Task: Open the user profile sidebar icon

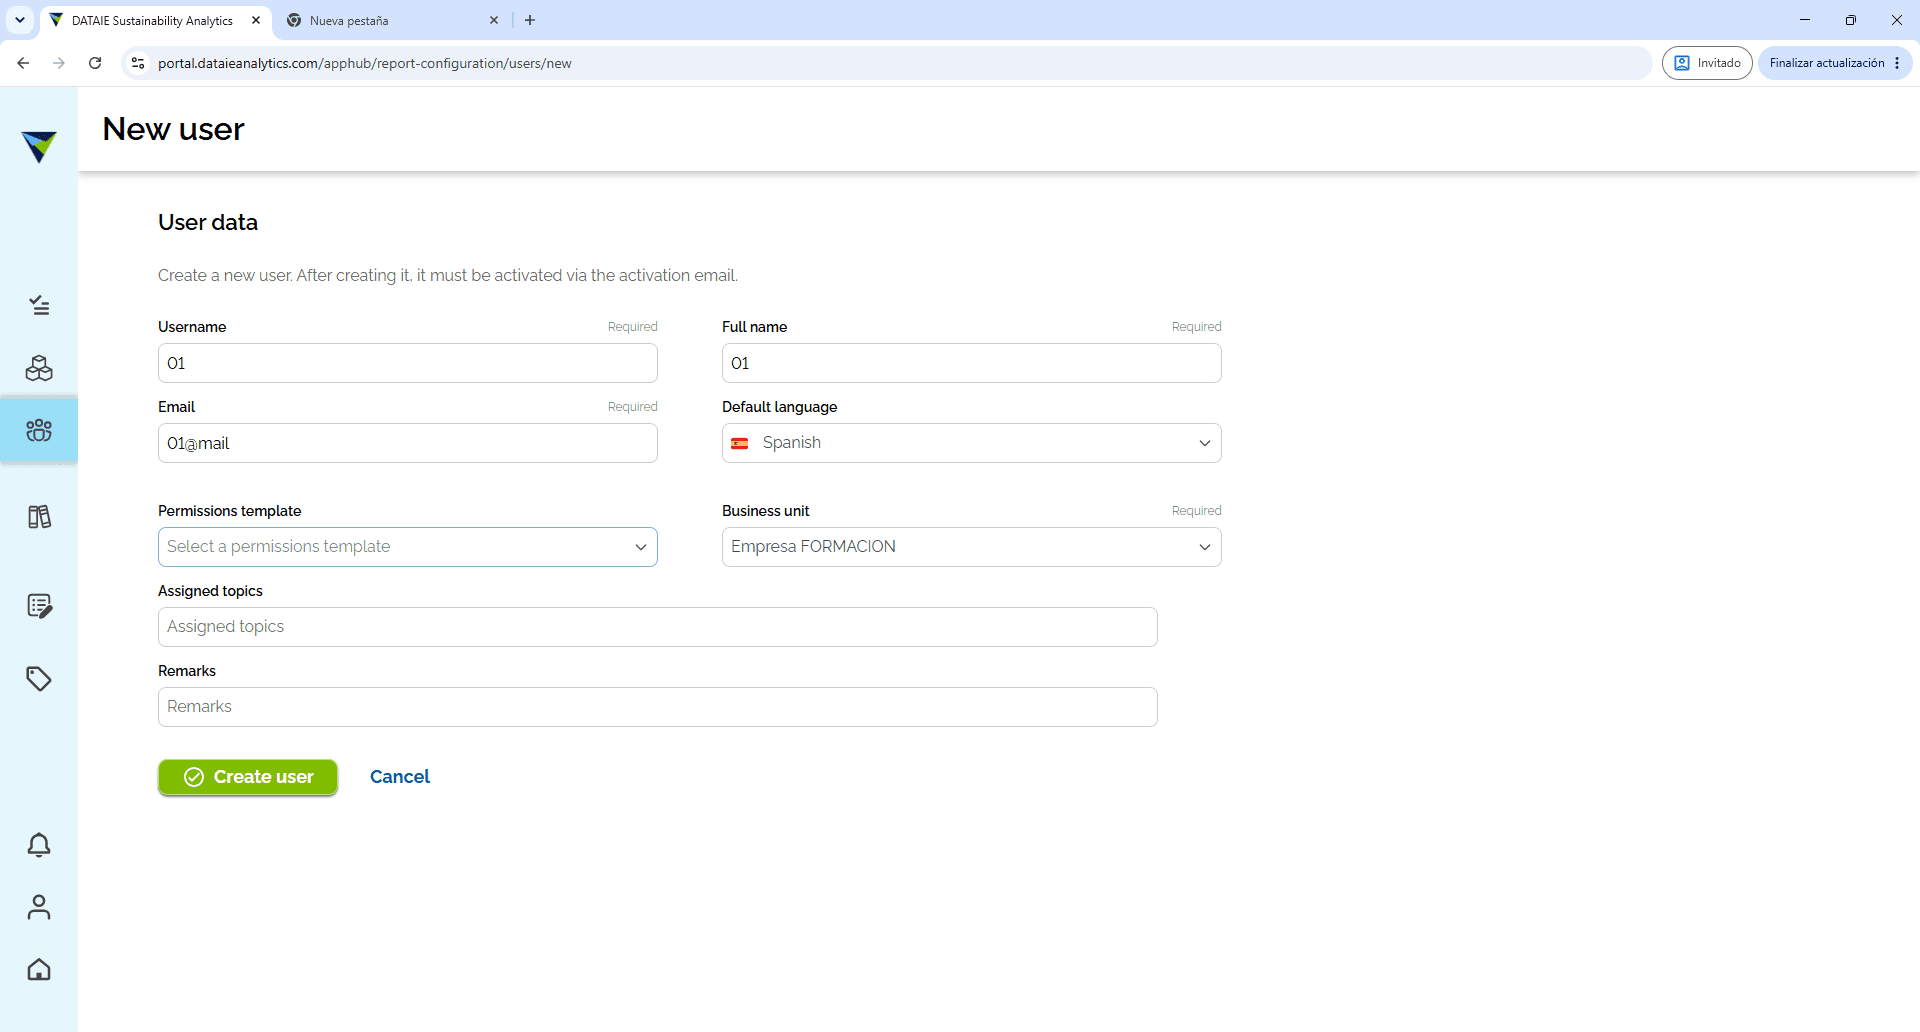Action: [x=39, y=907]
